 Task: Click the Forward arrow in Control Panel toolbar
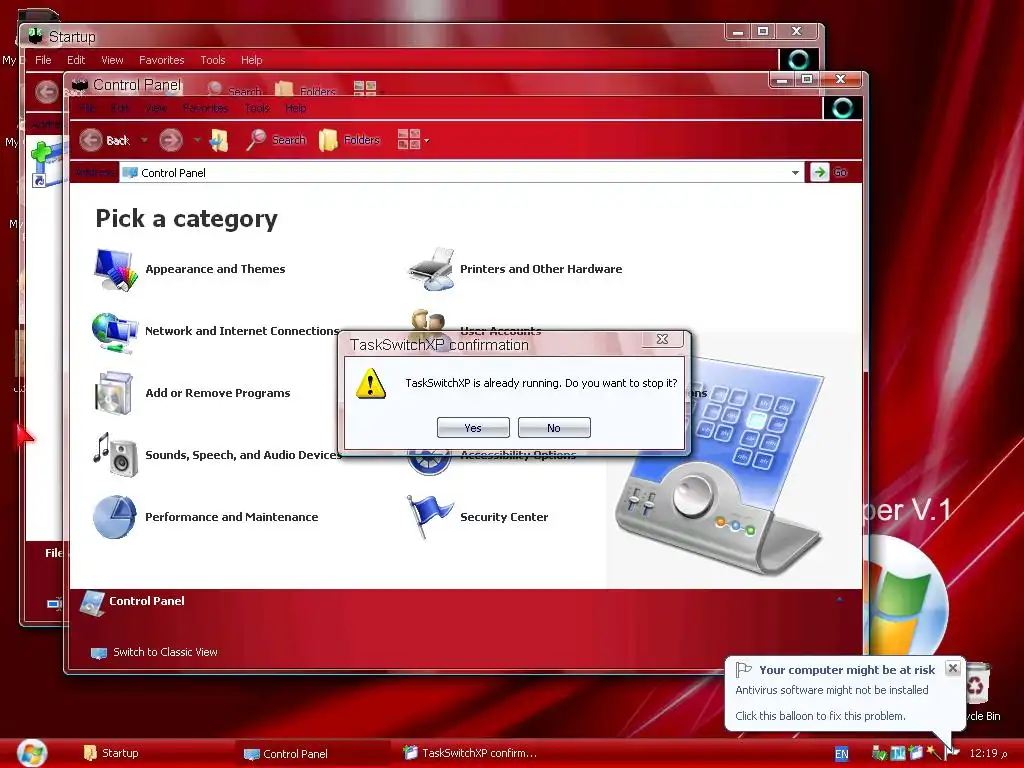(x=171, y=140)
